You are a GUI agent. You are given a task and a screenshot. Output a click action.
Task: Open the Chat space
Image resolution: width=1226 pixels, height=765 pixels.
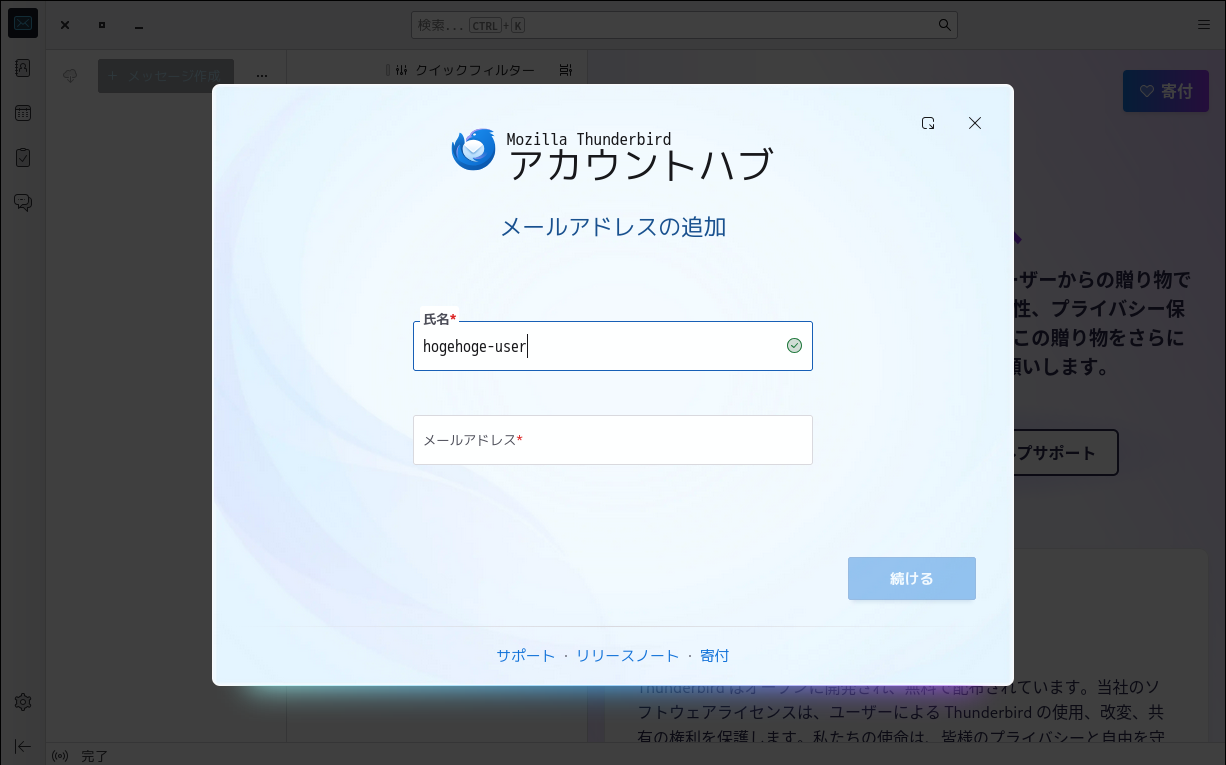[23, 203]
